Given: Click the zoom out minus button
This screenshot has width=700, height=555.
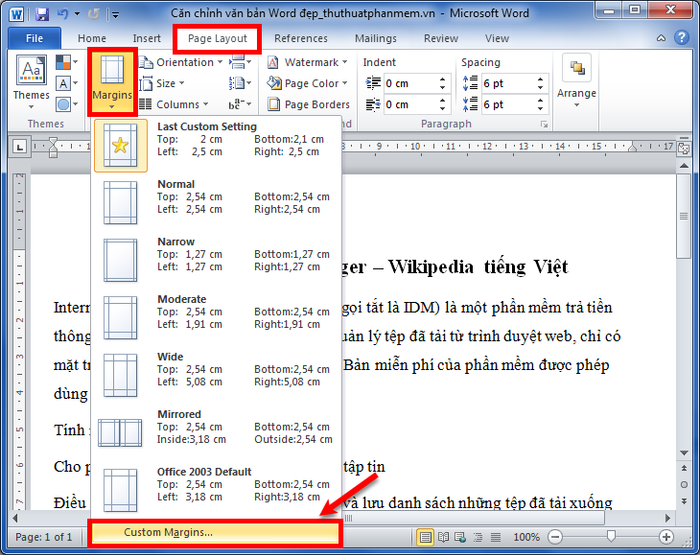Looking at the screenshot, I should tap(557, 537).
